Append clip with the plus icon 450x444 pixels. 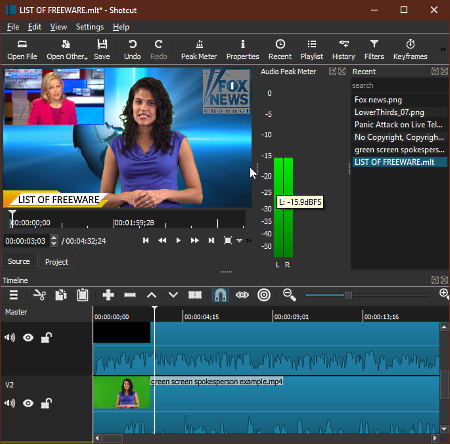coord(108,295)
